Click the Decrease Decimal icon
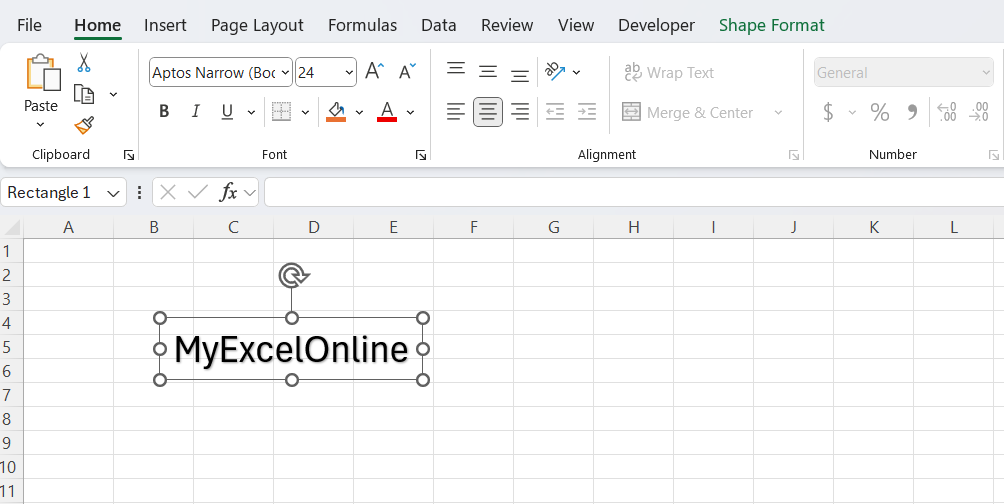The image size is (1004, 504). 979,112
